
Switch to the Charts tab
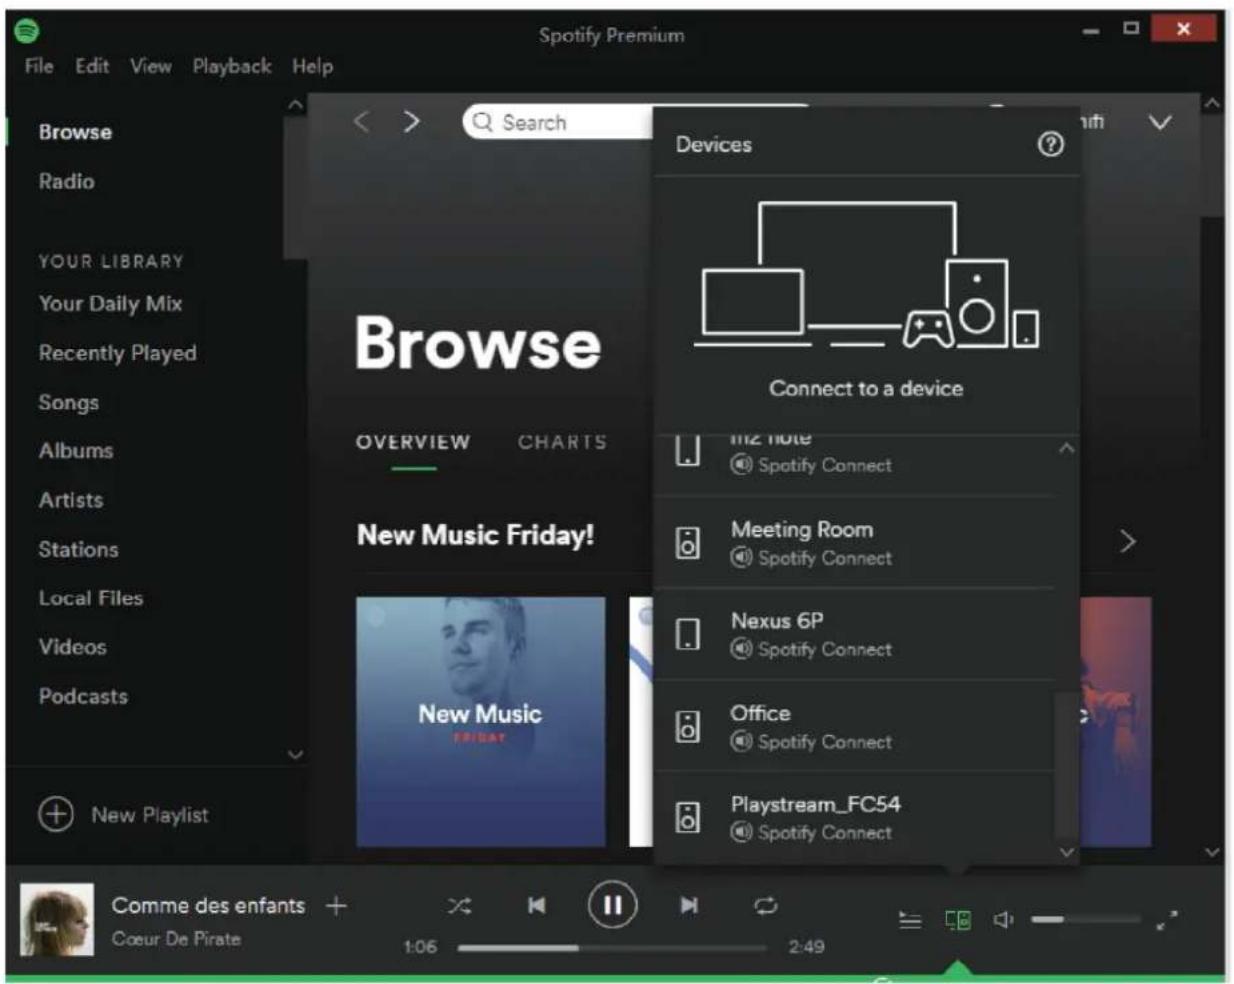pos(562,442)
